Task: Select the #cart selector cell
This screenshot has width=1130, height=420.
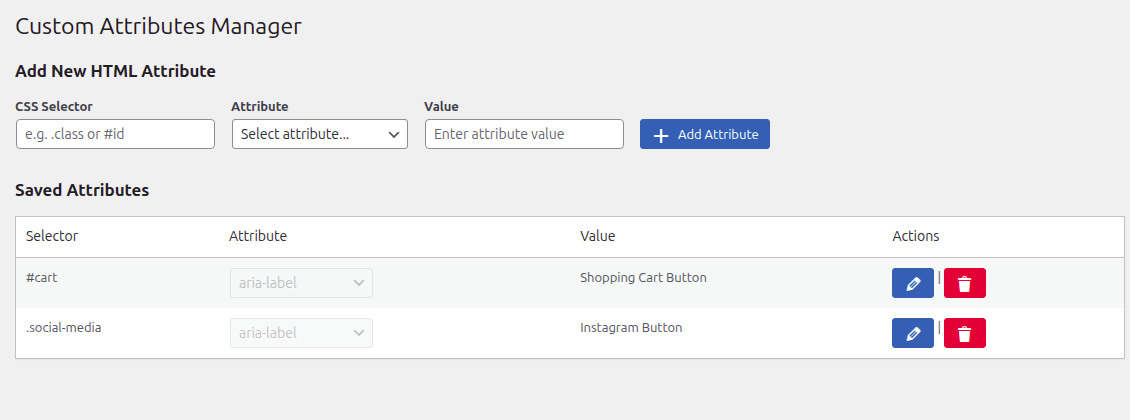Action: (x=42, y=278)
